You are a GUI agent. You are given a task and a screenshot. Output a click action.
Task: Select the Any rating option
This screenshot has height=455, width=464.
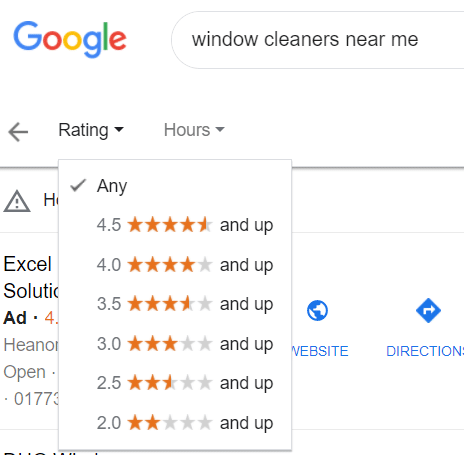point(175,186)
